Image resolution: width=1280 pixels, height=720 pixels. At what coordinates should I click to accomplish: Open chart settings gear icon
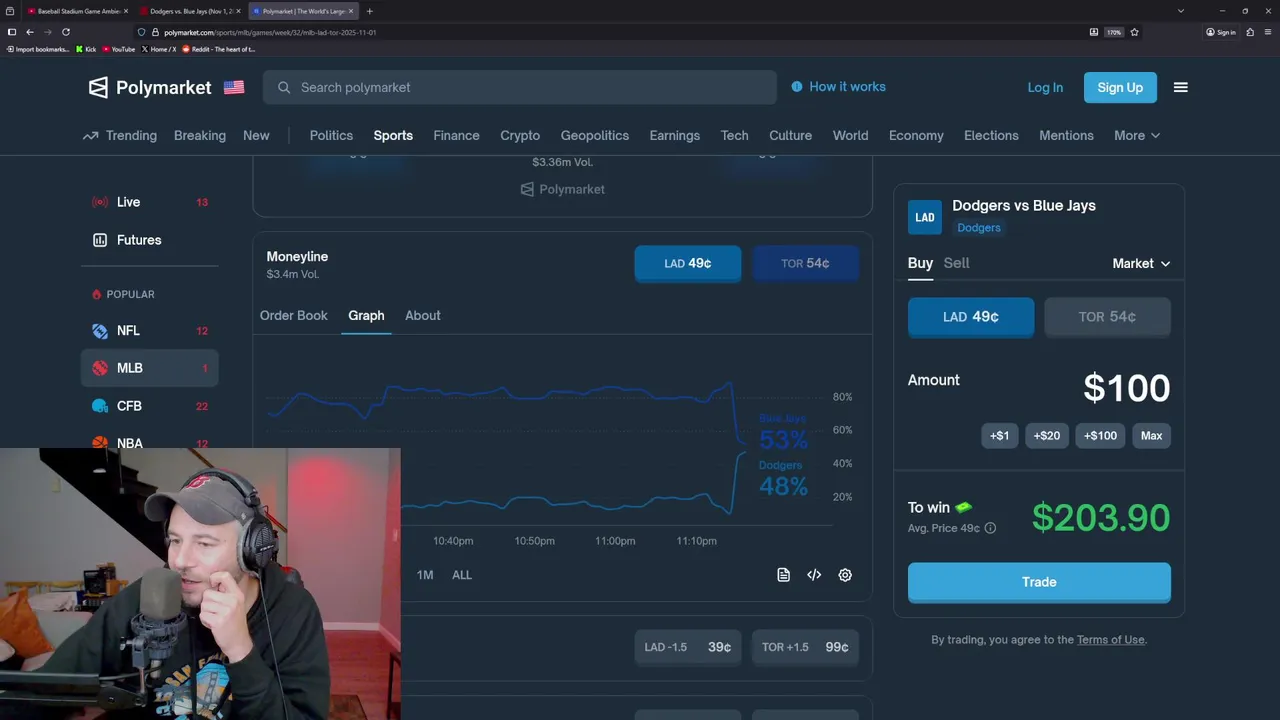pyautogui.click(x=845, y=575)
